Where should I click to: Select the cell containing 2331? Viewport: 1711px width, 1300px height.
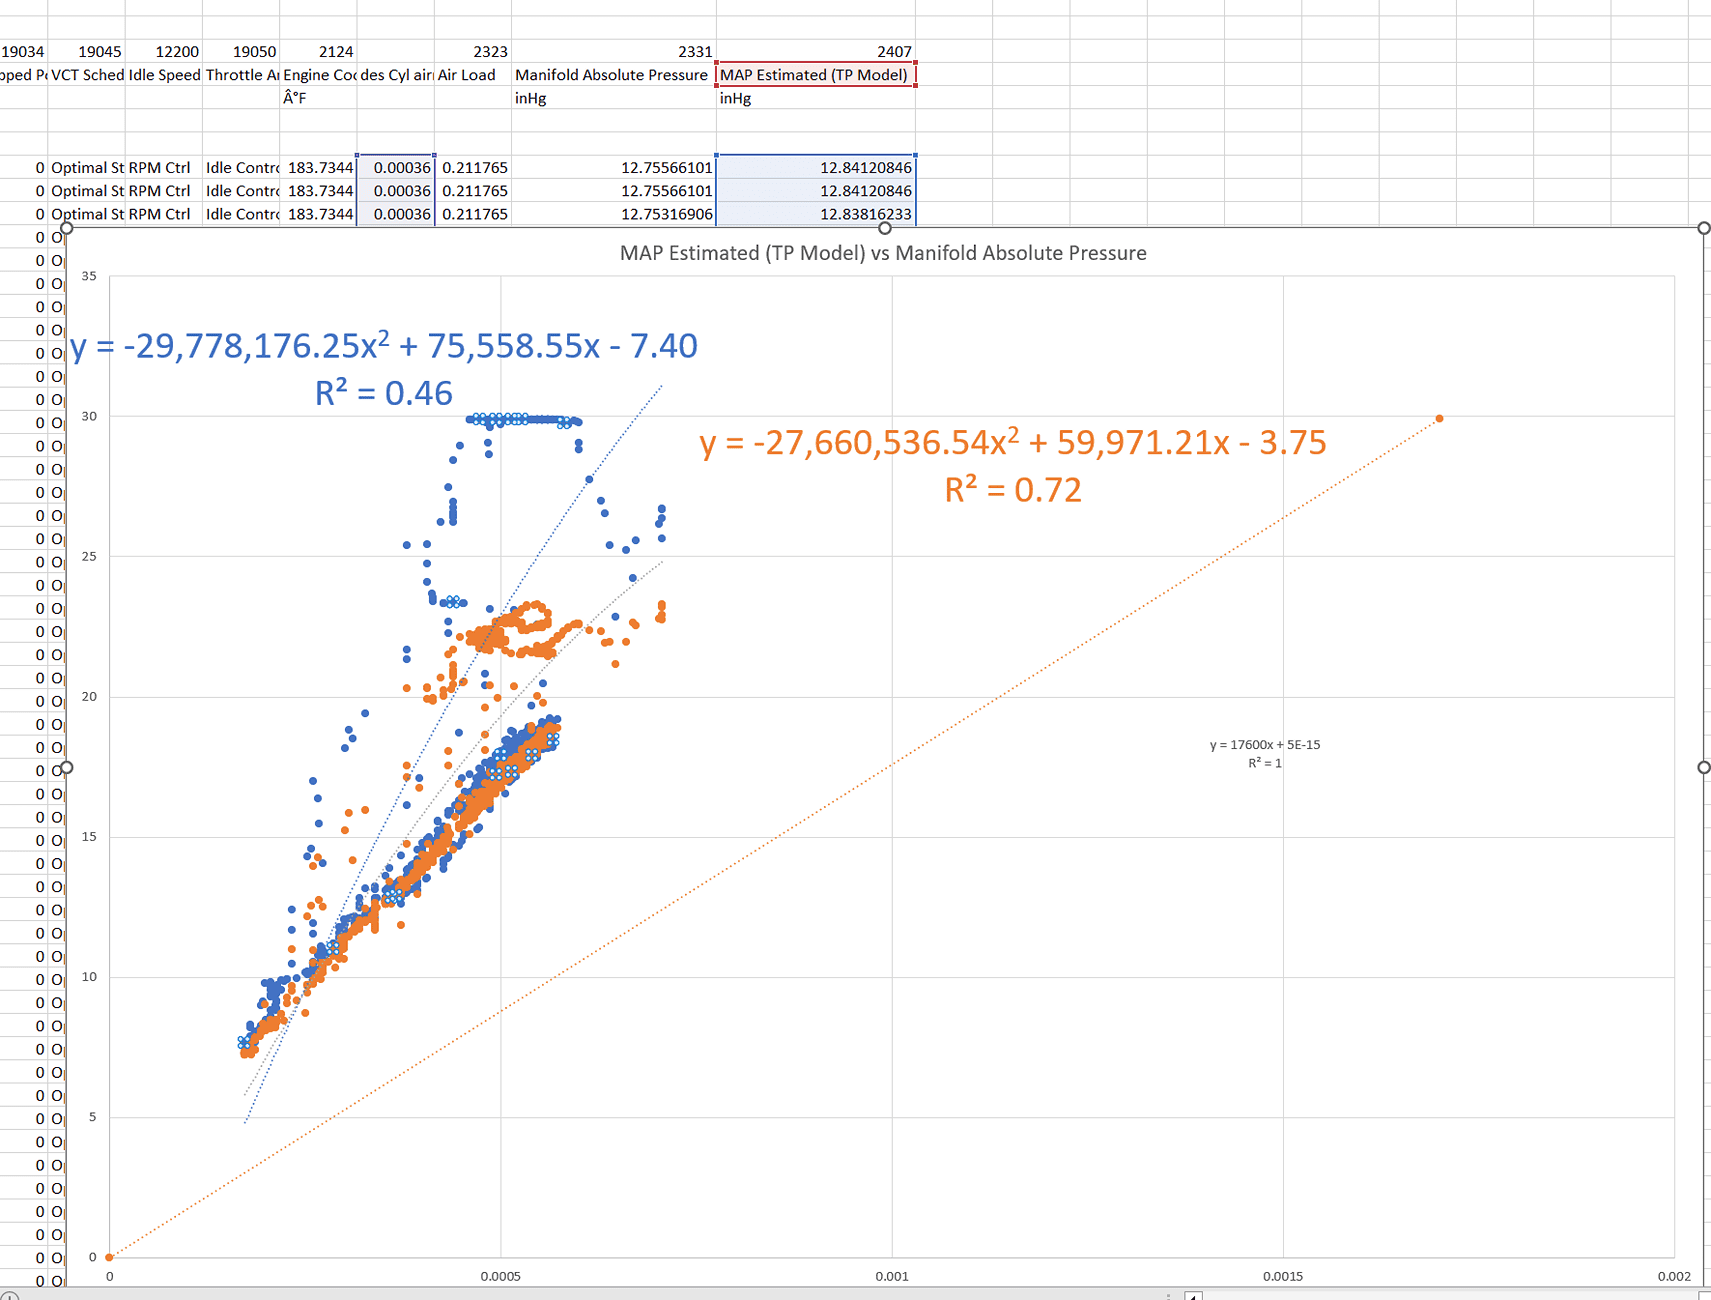(x=613, y=51)
